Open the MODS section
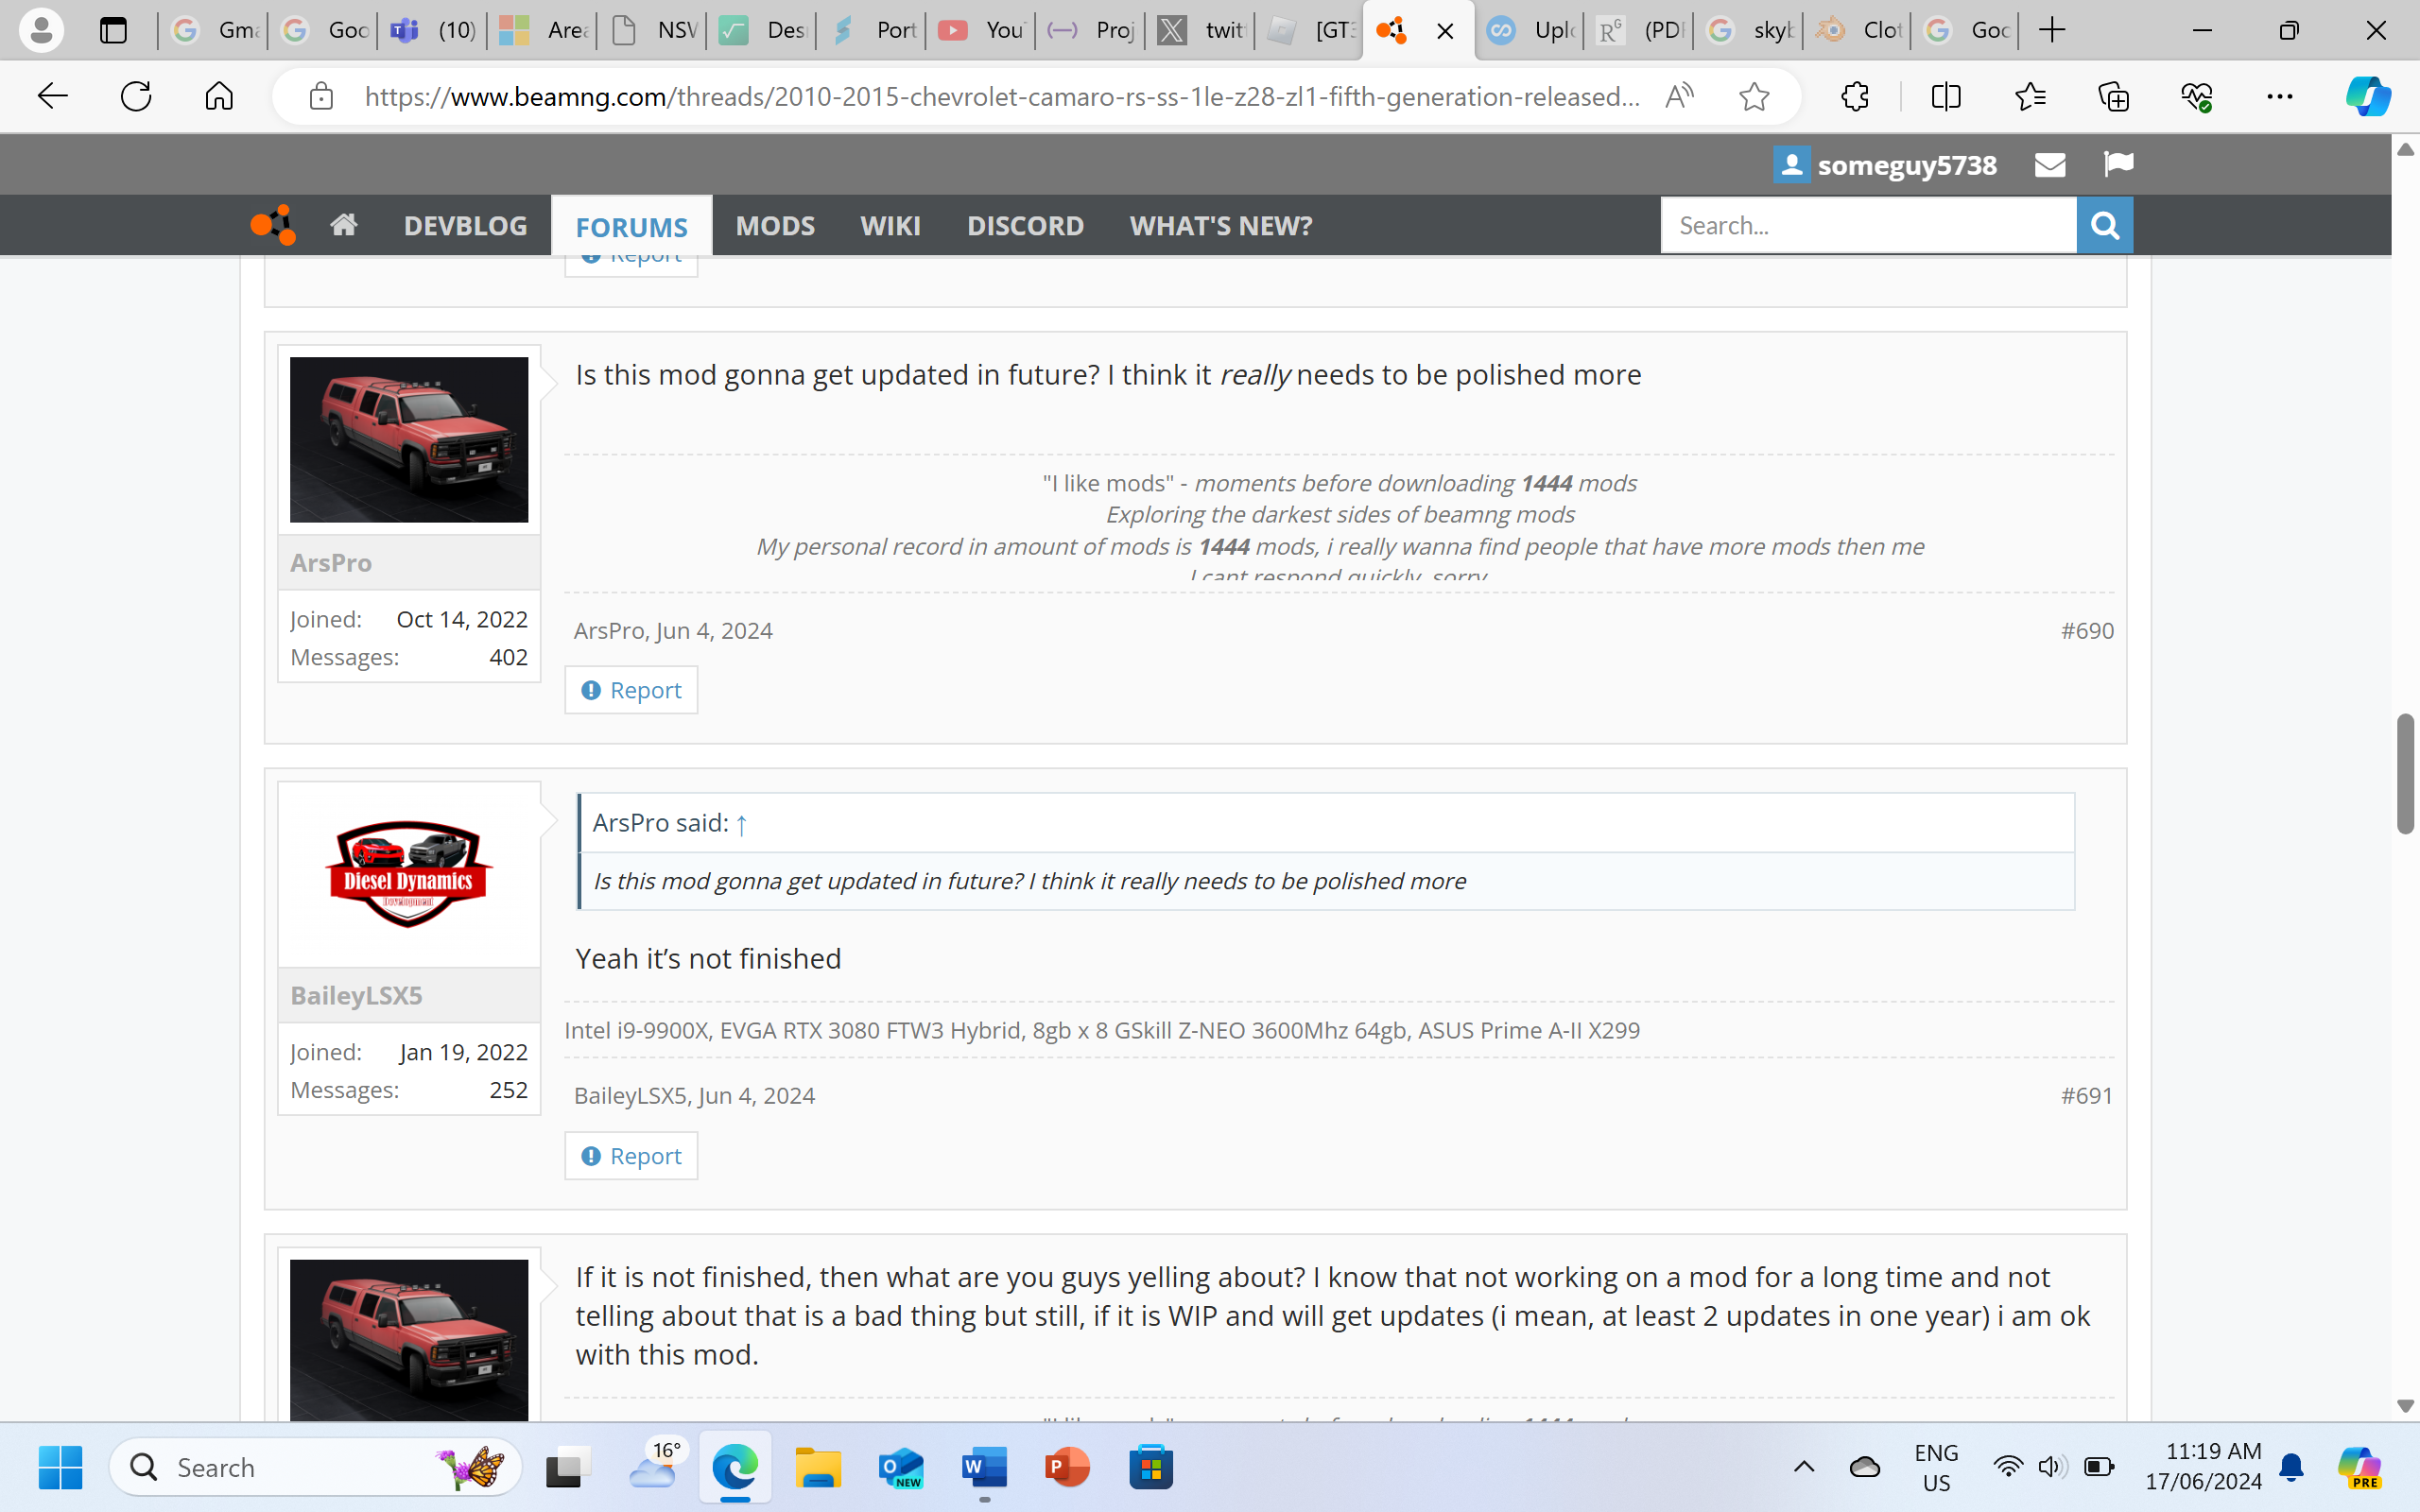2420x1512 pixels. (x=775, y=226)
